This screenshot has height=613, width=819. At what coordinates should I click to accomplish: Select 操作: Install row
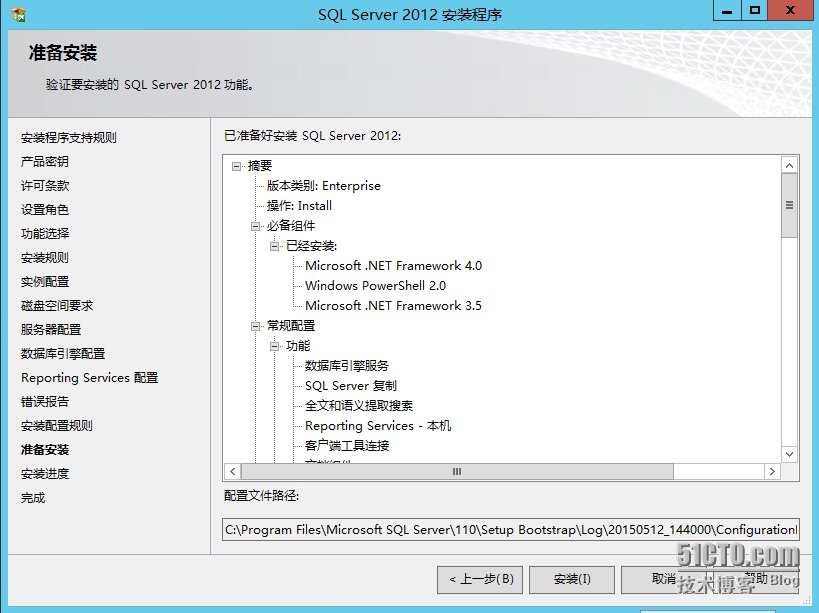tap(299, 206)
